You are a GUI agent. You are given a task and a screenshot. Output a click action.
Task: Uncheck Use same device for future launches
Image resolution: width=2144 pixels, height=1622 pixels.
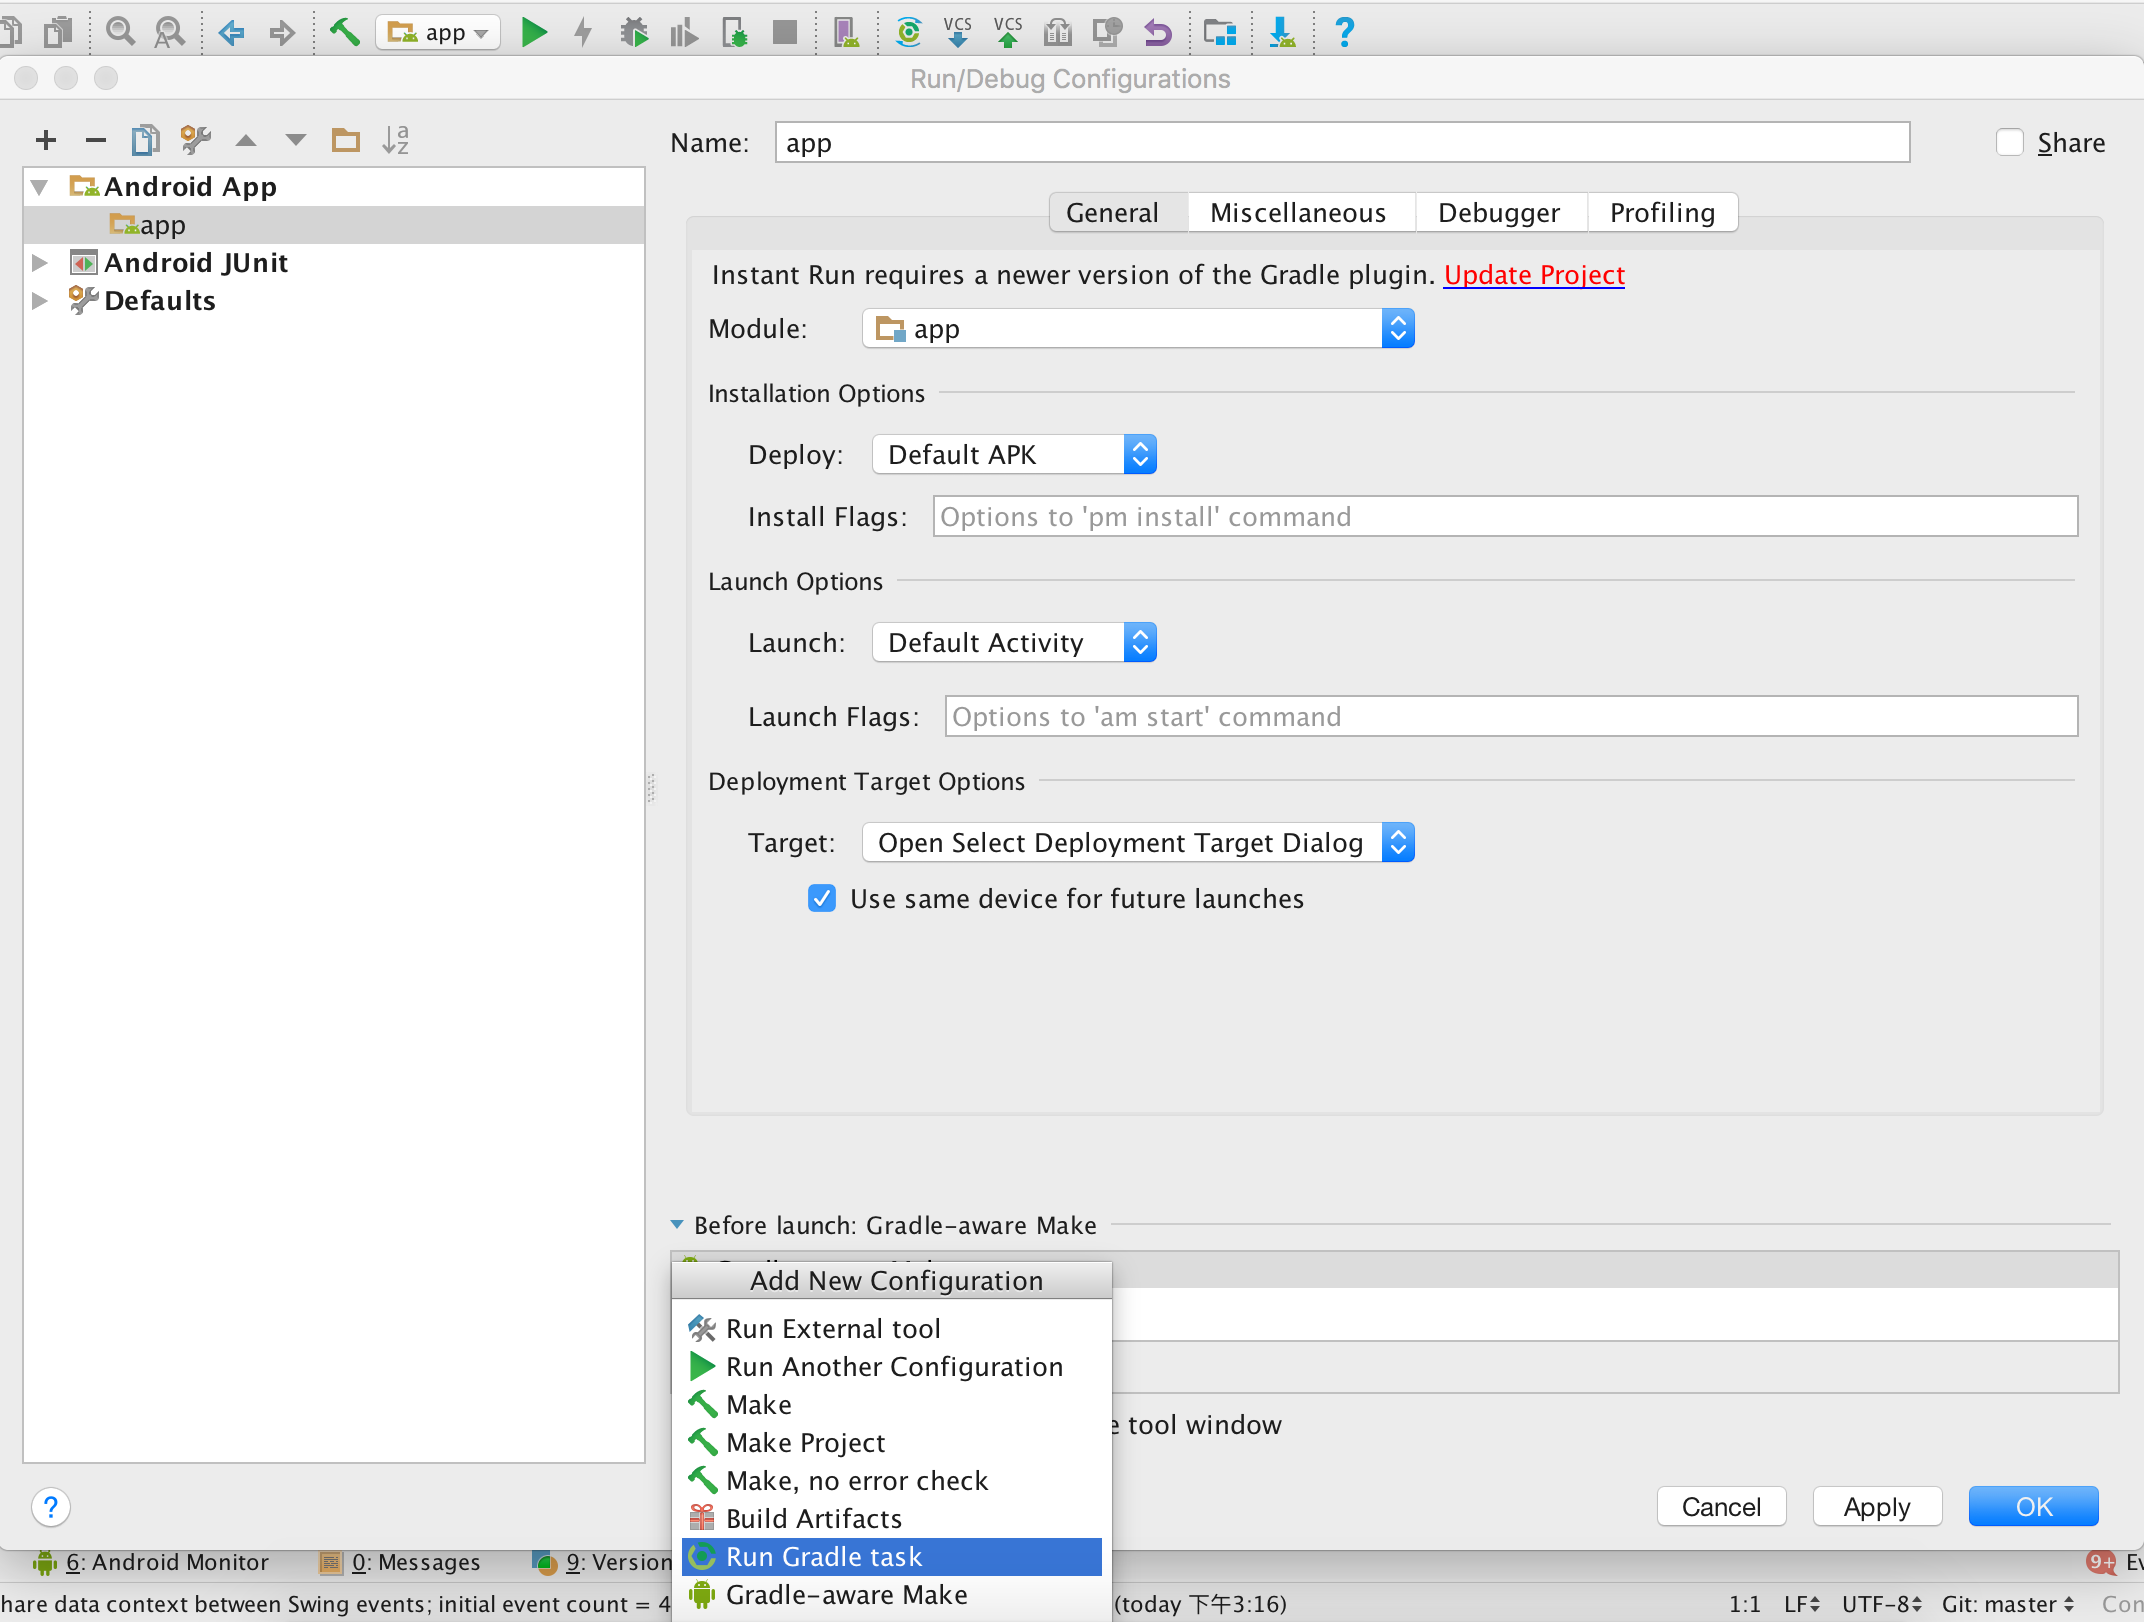click(x=822, y=898)
